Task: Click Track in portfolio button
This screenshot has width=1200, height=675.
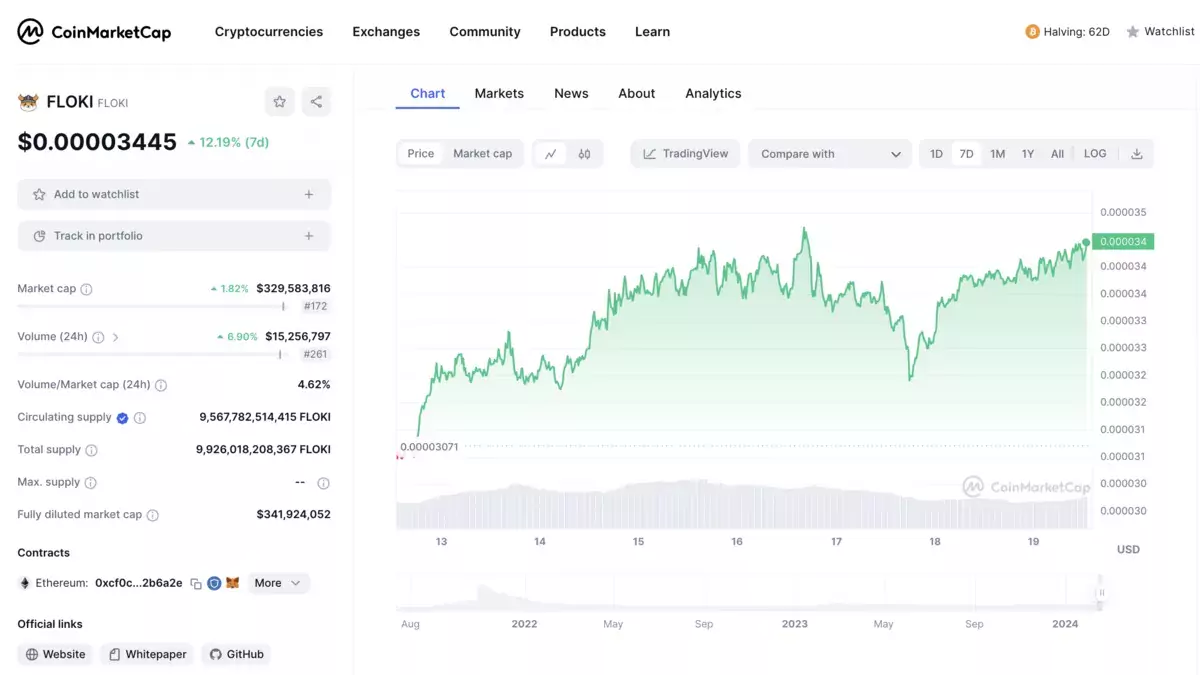Action: click(x=174, y=236)
